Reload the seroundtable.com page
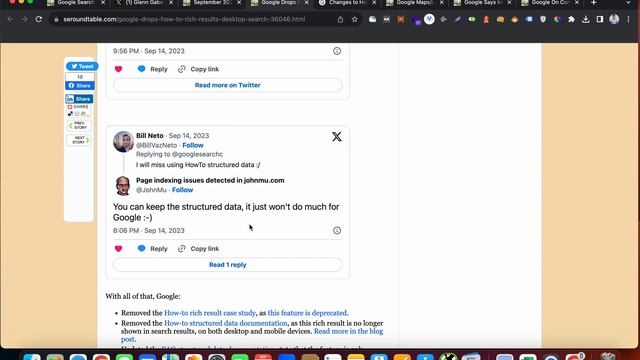 point(38,19)
